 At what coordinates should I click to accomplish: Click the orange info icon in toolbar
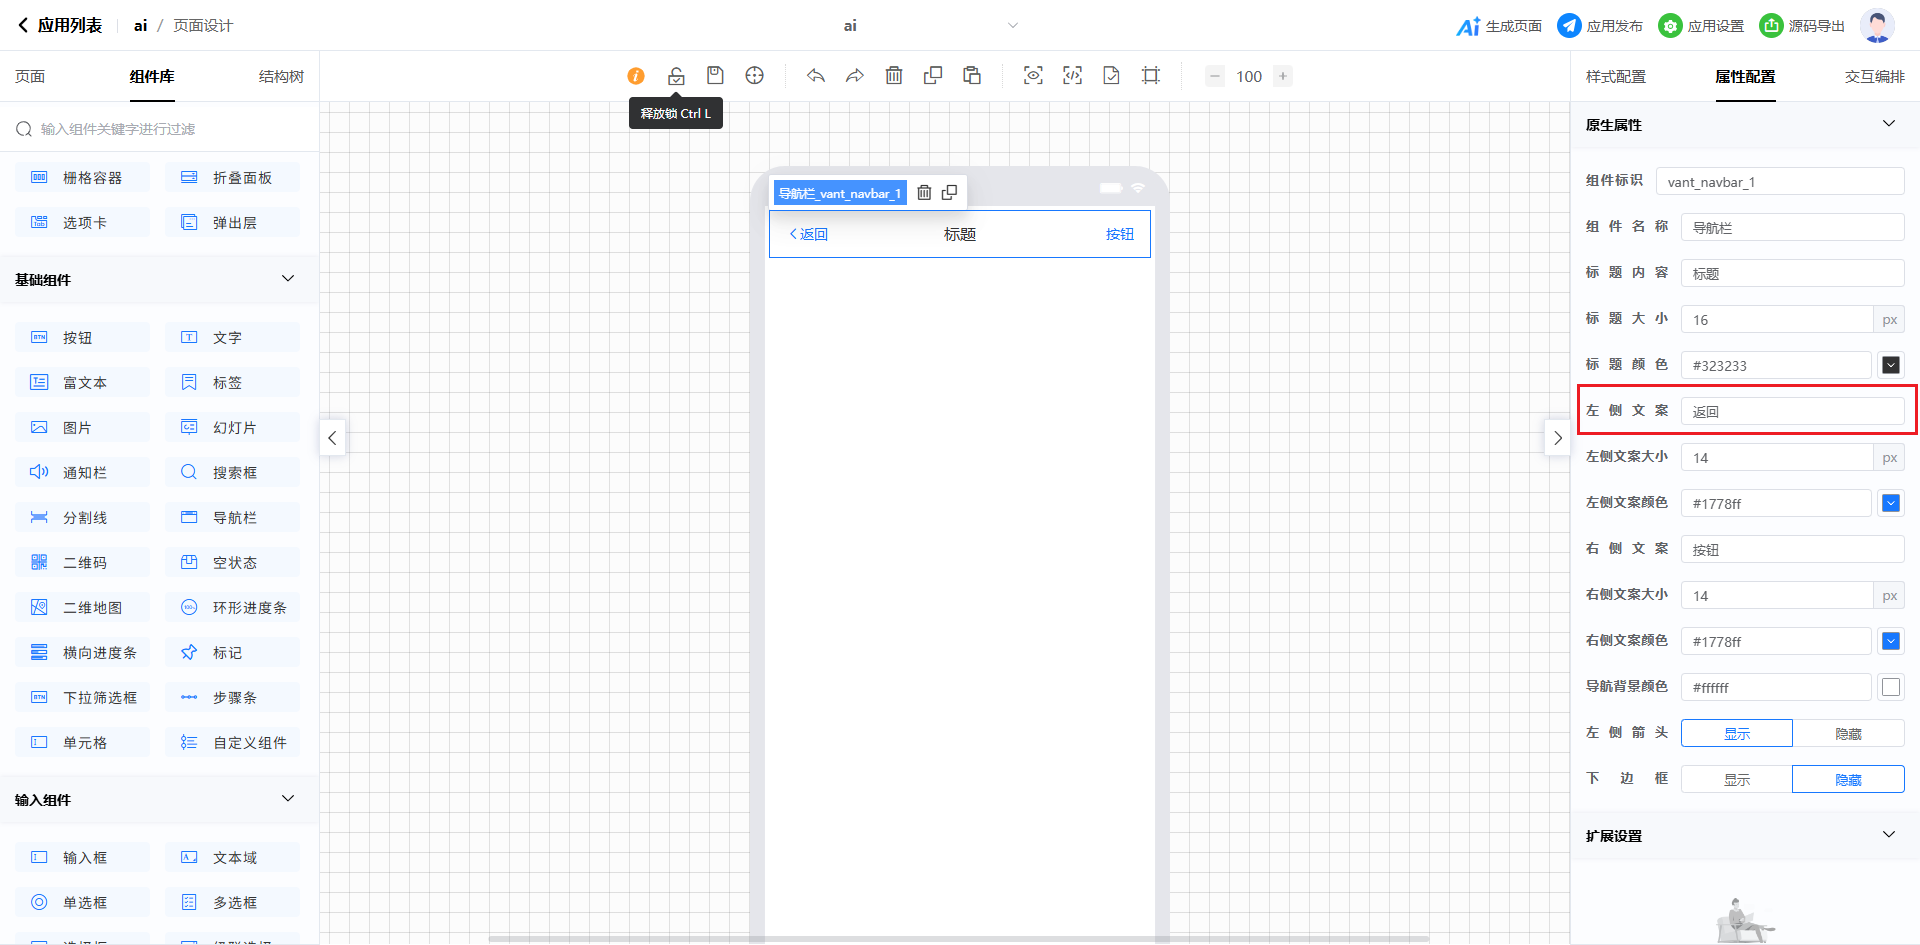coord(636,76)
